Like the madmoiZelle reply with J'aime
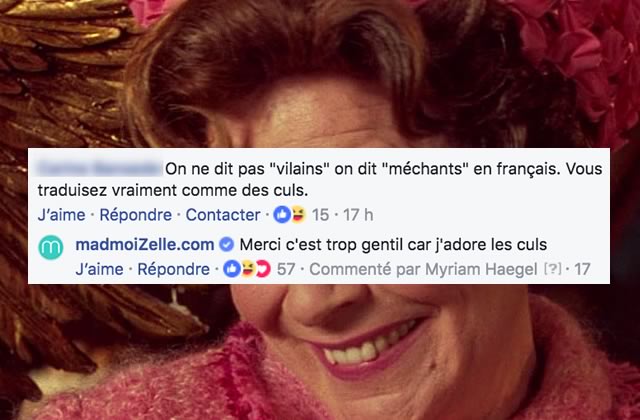The image size is (640, 420). pos(99,269)
